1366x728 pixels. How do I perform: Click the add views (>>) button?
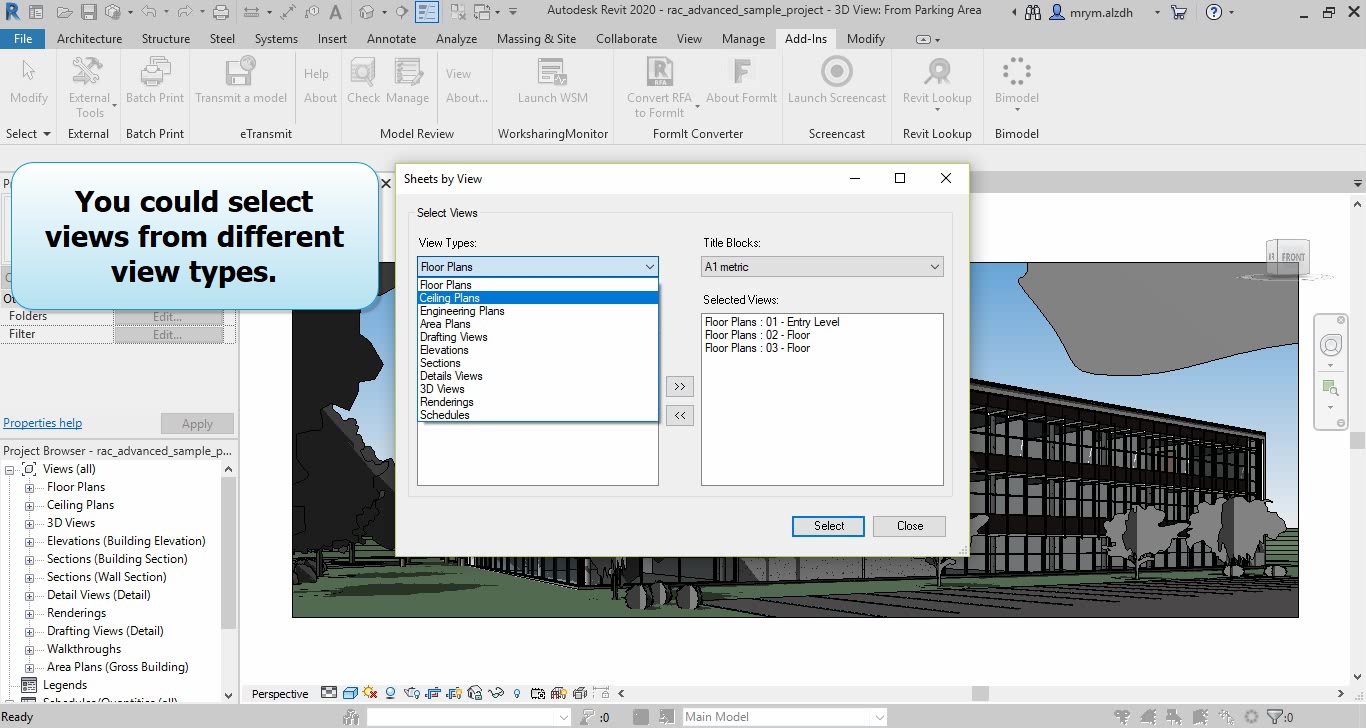[679, 387]
